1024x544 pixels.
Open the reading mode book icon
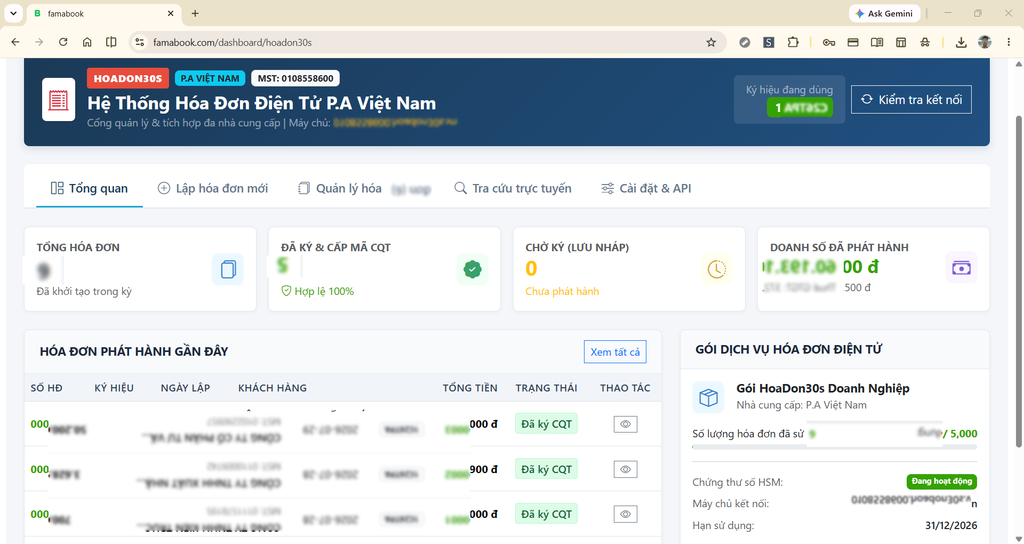[877, 42]
